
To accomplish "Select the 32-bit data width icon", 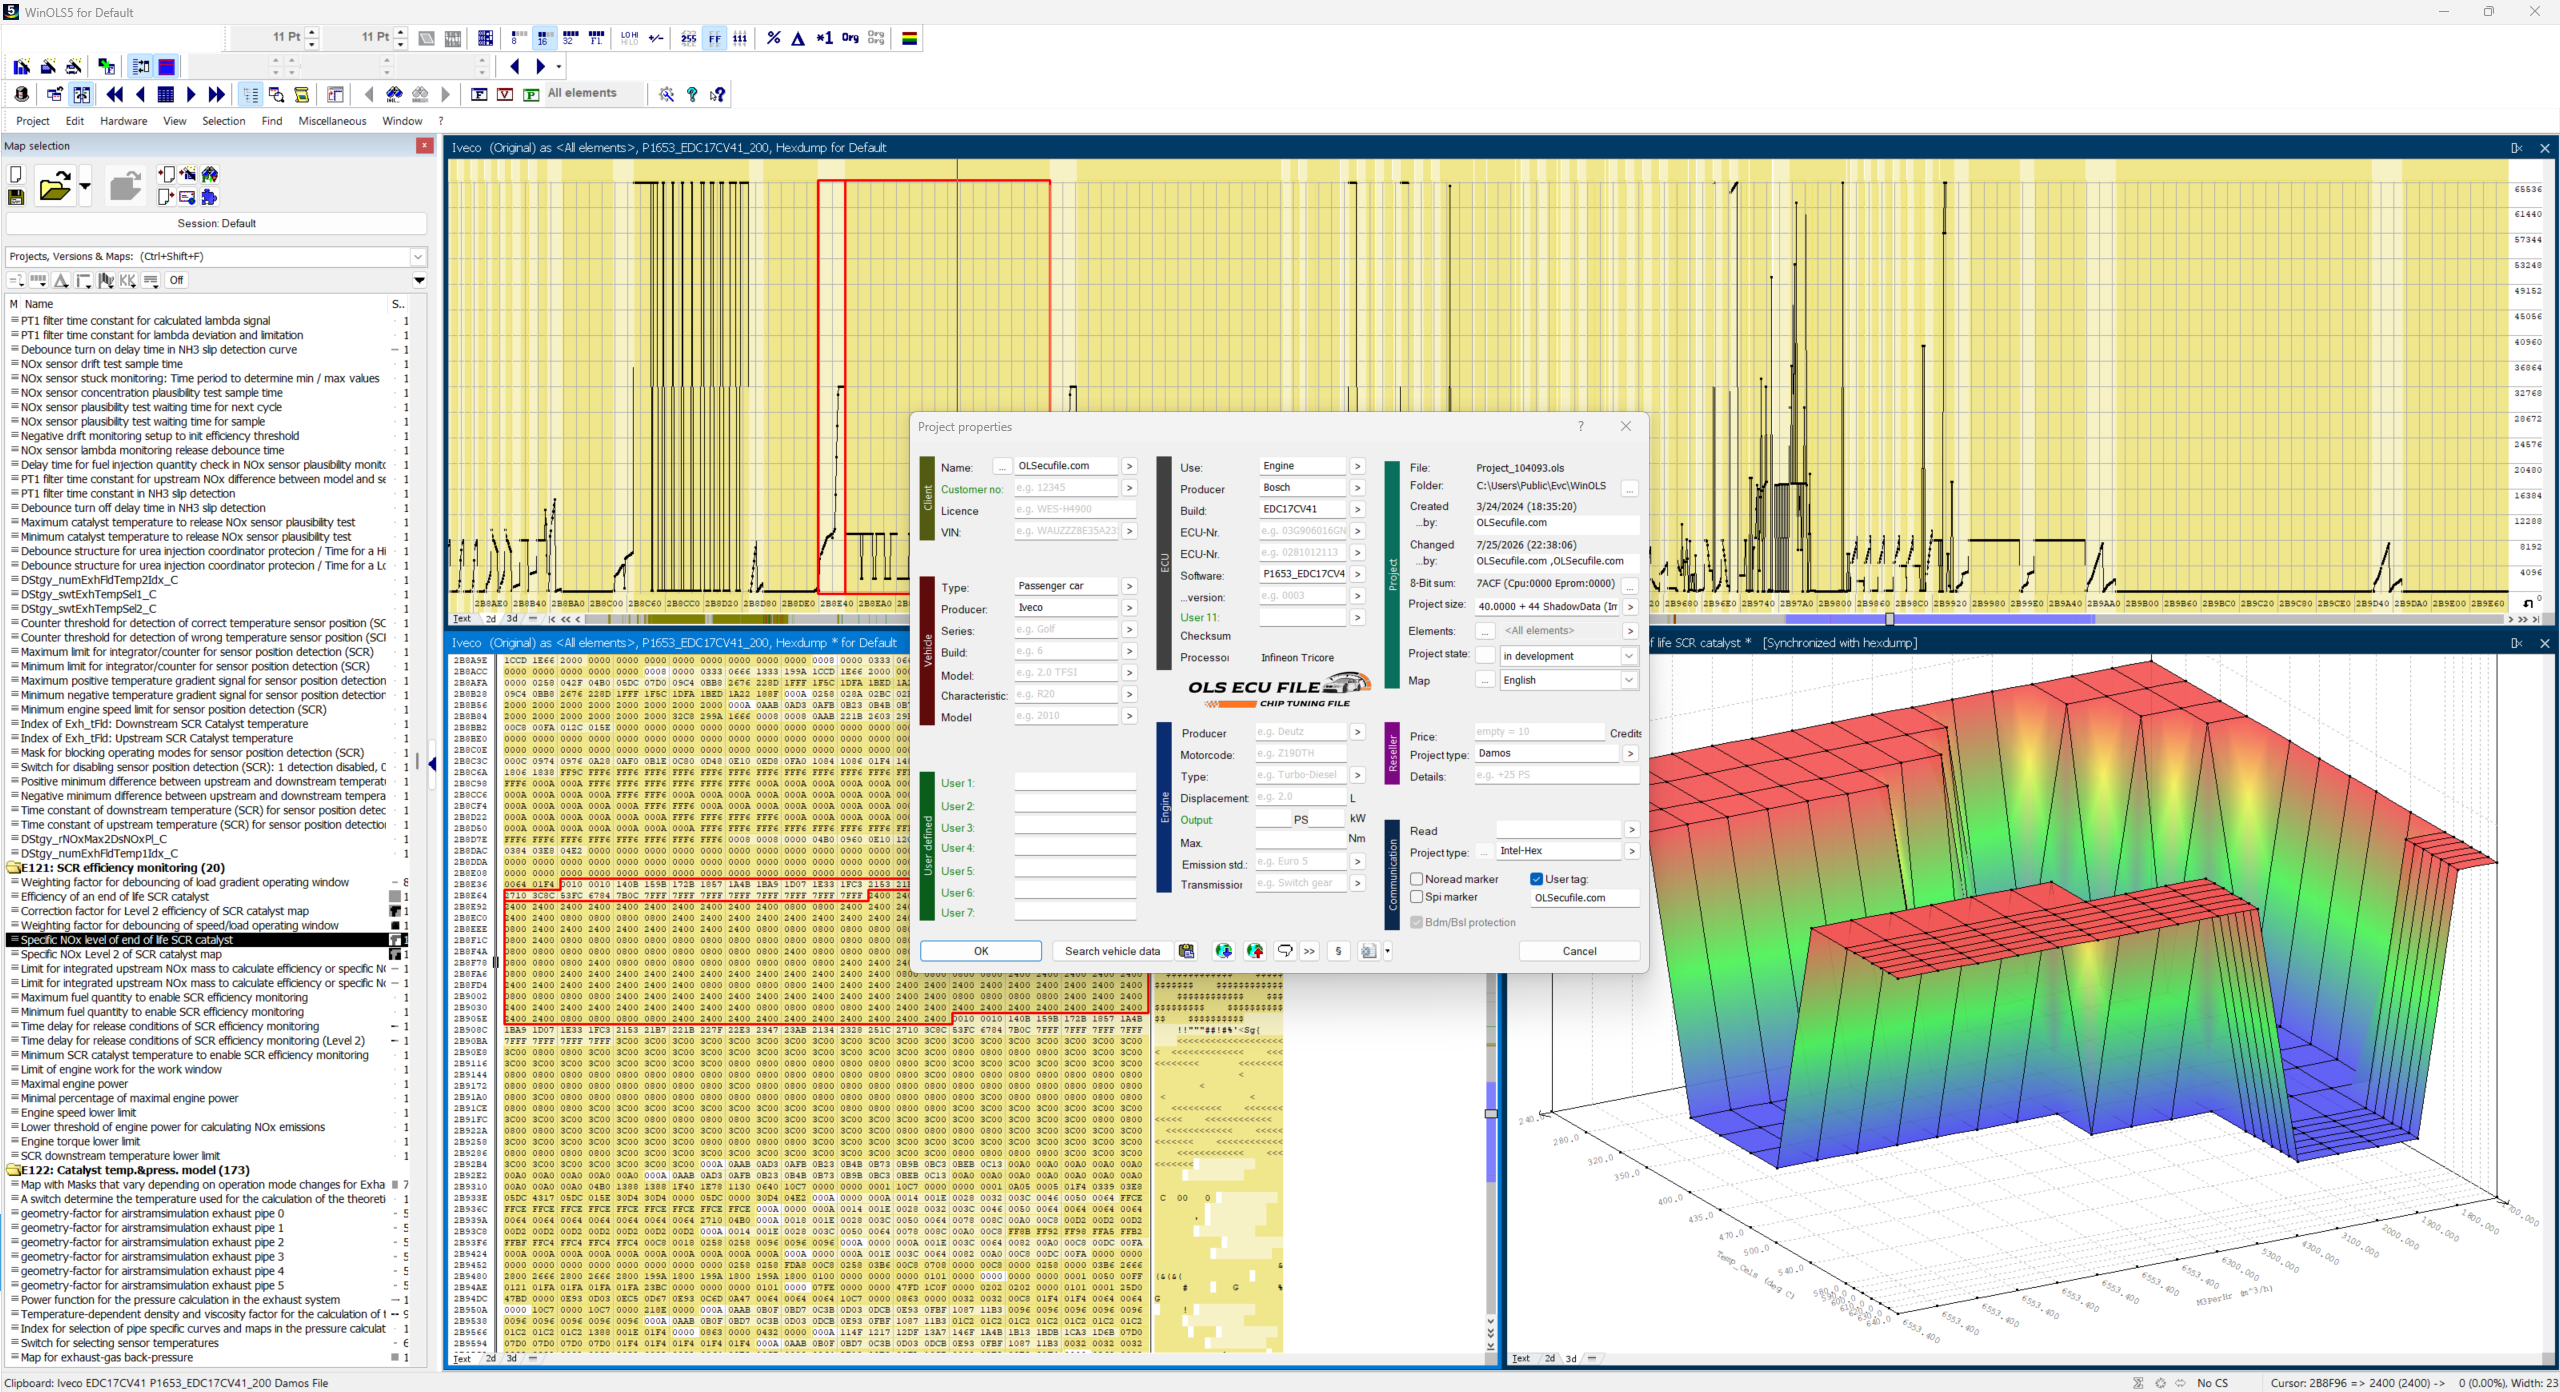I will coord(570,38).
